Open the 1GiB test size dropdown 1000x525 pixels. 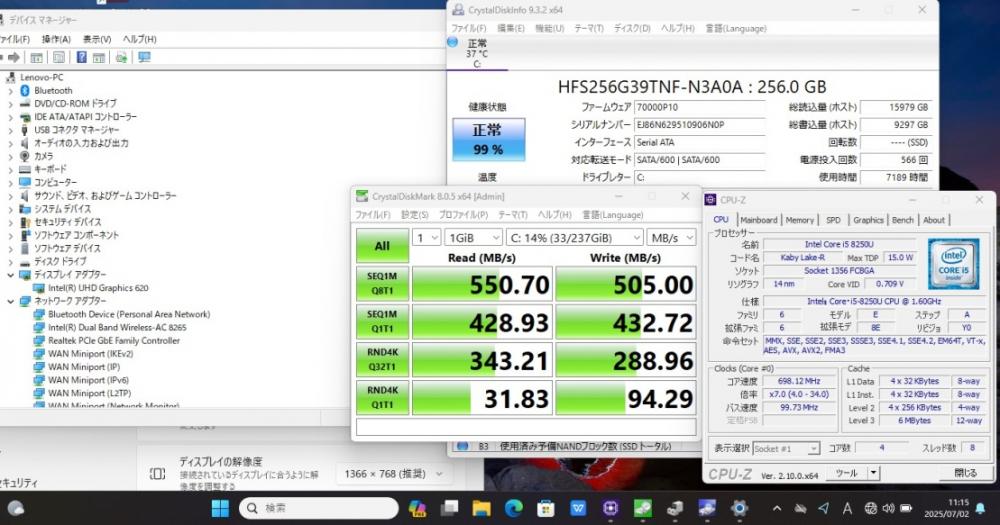[473, 238]
